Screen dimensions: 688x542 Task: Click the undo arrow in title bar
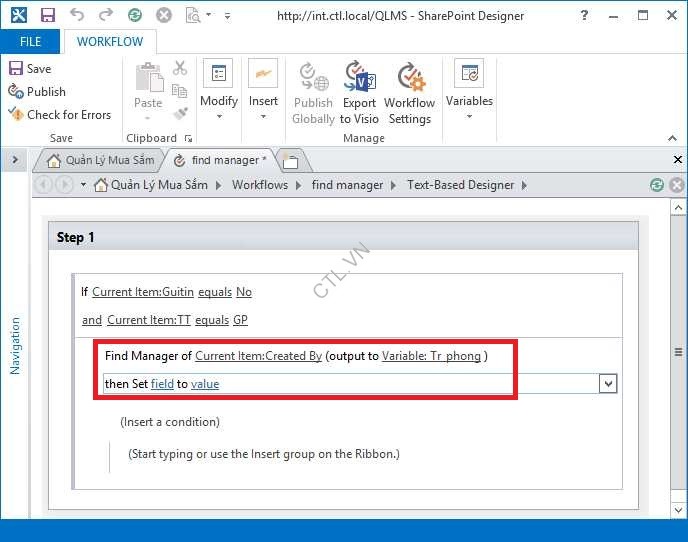[x=77, y=15]
